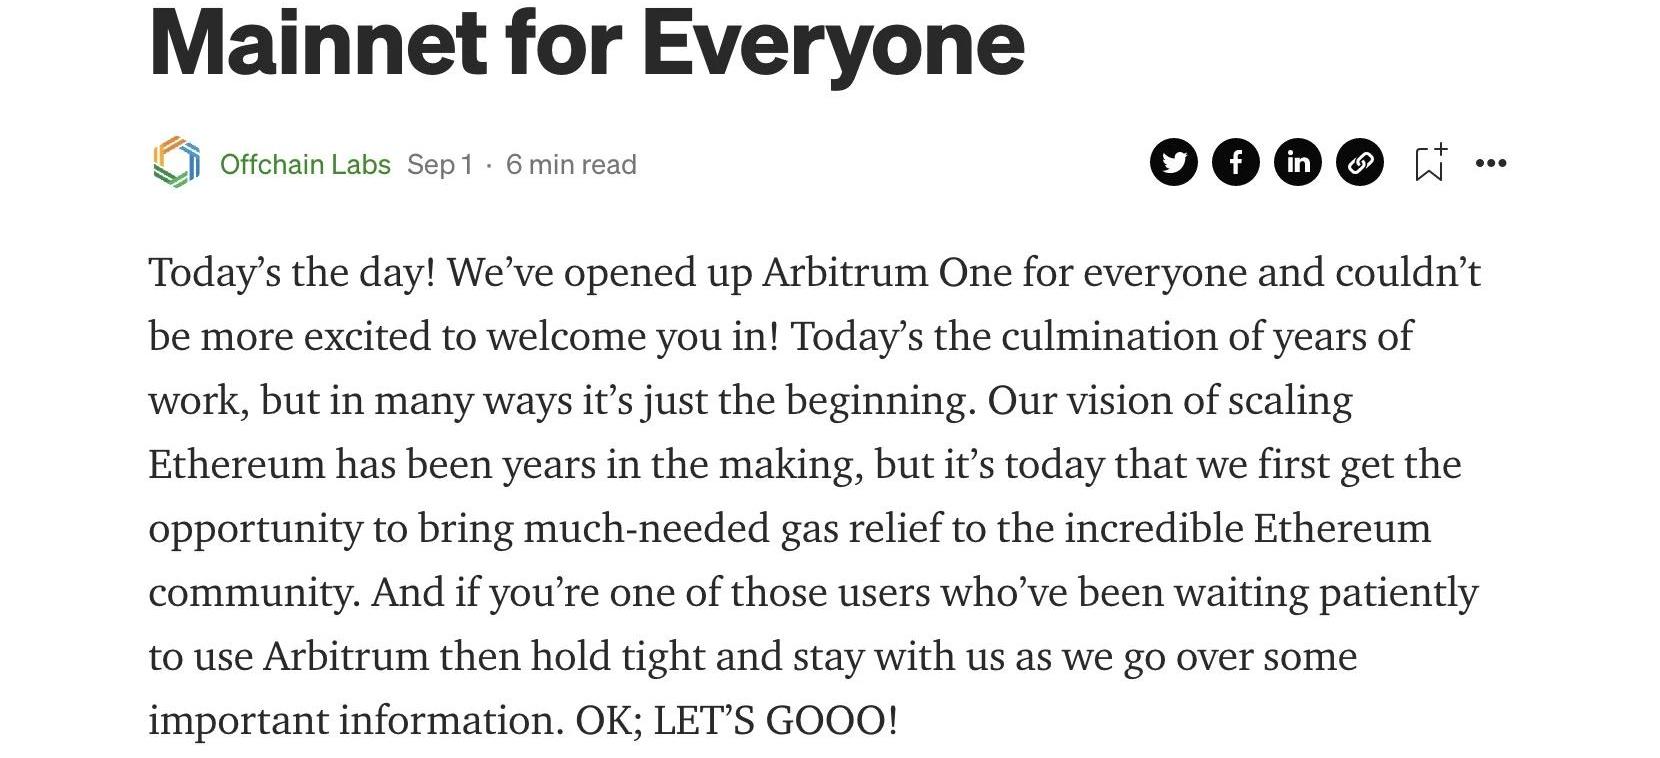Click the word patiently in the paragraph
Screen dimensions: 1660x758
point(1398,592)
